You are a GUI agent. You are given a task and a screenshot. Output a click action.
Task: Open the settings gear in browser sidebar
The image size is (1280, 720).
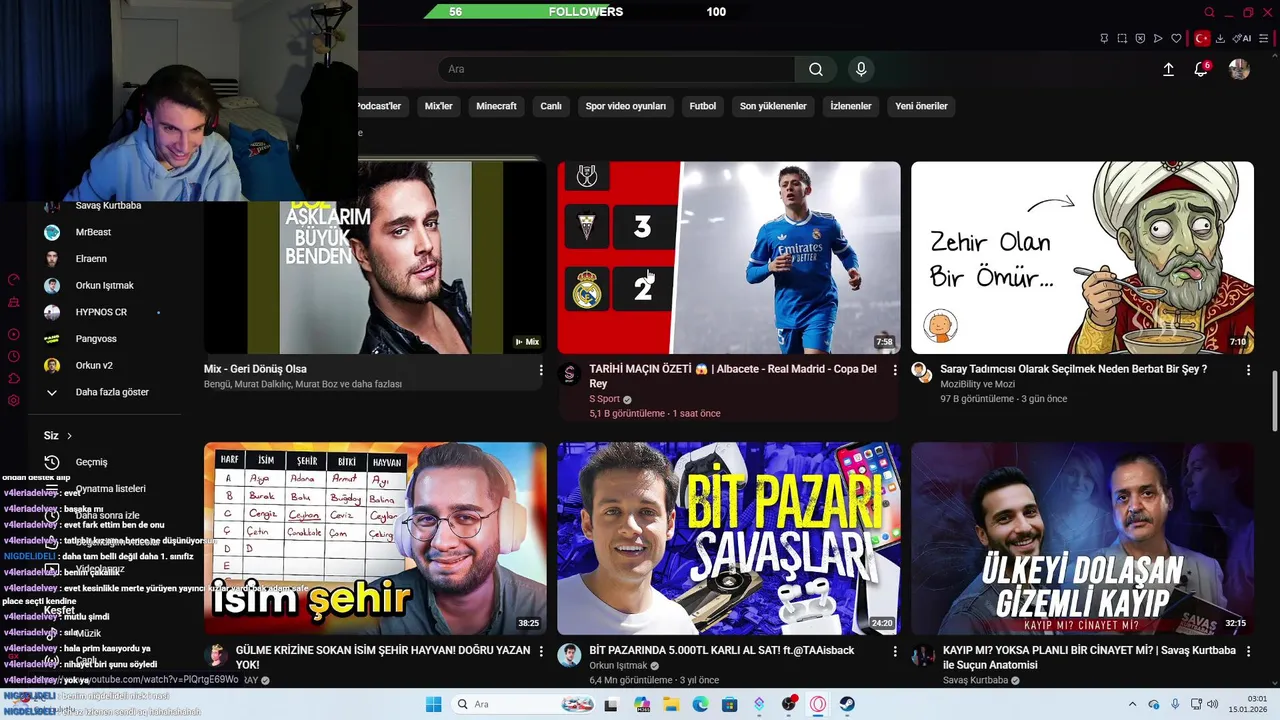(x=14, y=400)
